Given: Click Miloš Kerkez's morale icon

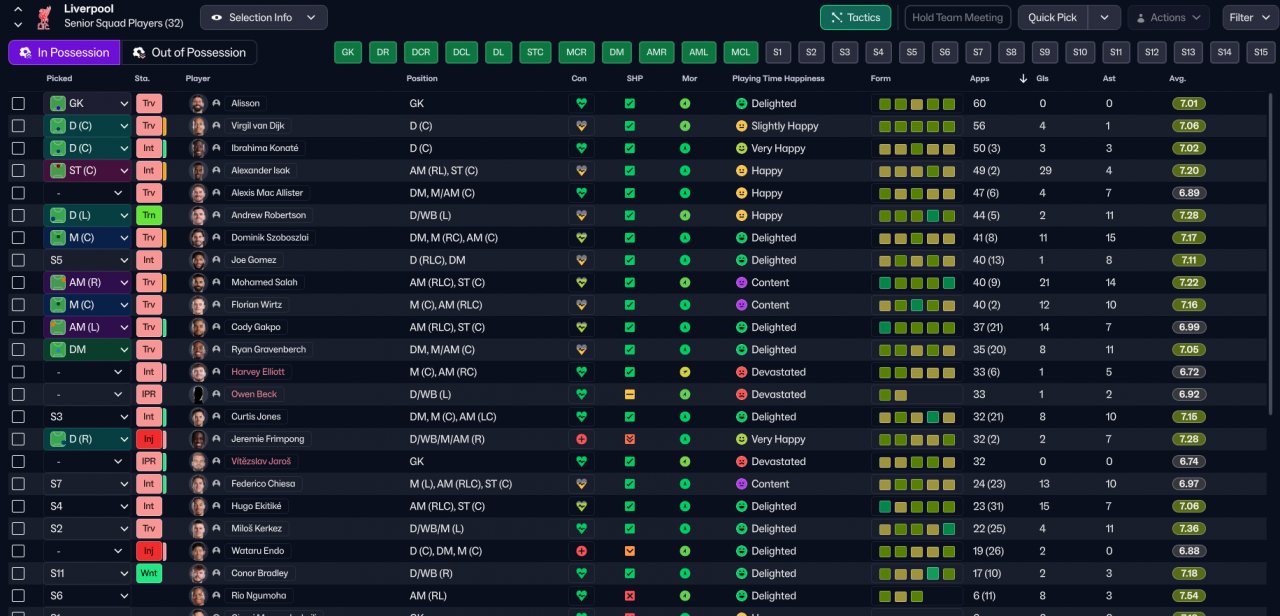Looking at the screenshot, I should click(685, 529).
